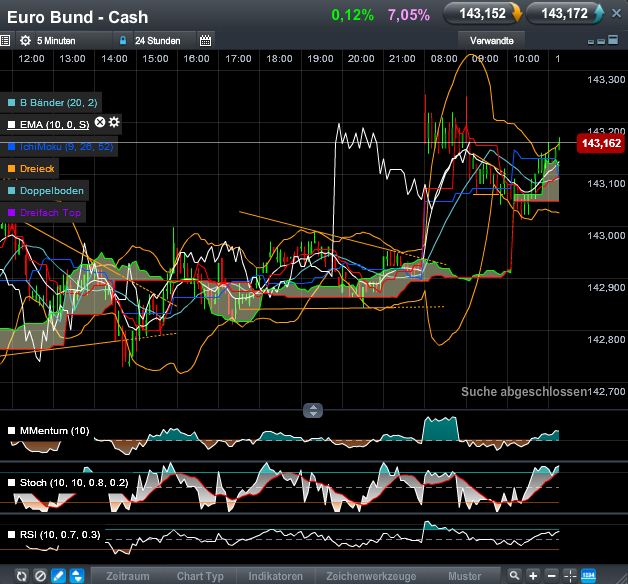Click the 7,05% purple percentage value
The height and width of the screenshot is (584, 628).
pos(409,15)
